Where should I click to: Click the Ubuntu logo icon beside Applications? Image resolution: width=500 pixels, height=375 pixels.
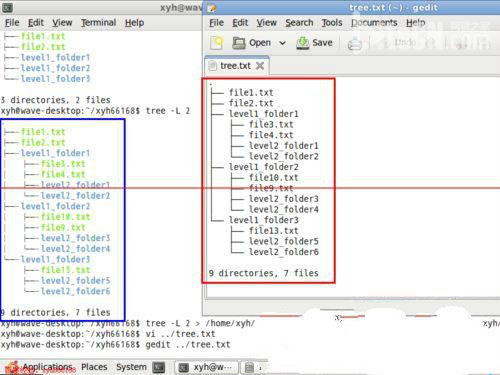[13, 367]
